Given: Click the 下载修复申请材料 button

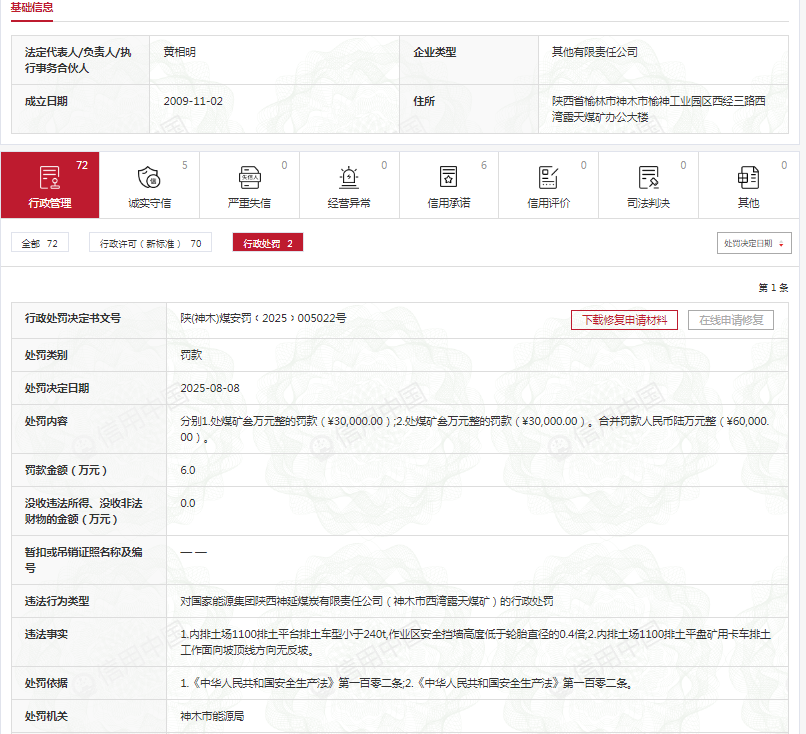Looking at the screenshot, I should click(x=625, y=320).
